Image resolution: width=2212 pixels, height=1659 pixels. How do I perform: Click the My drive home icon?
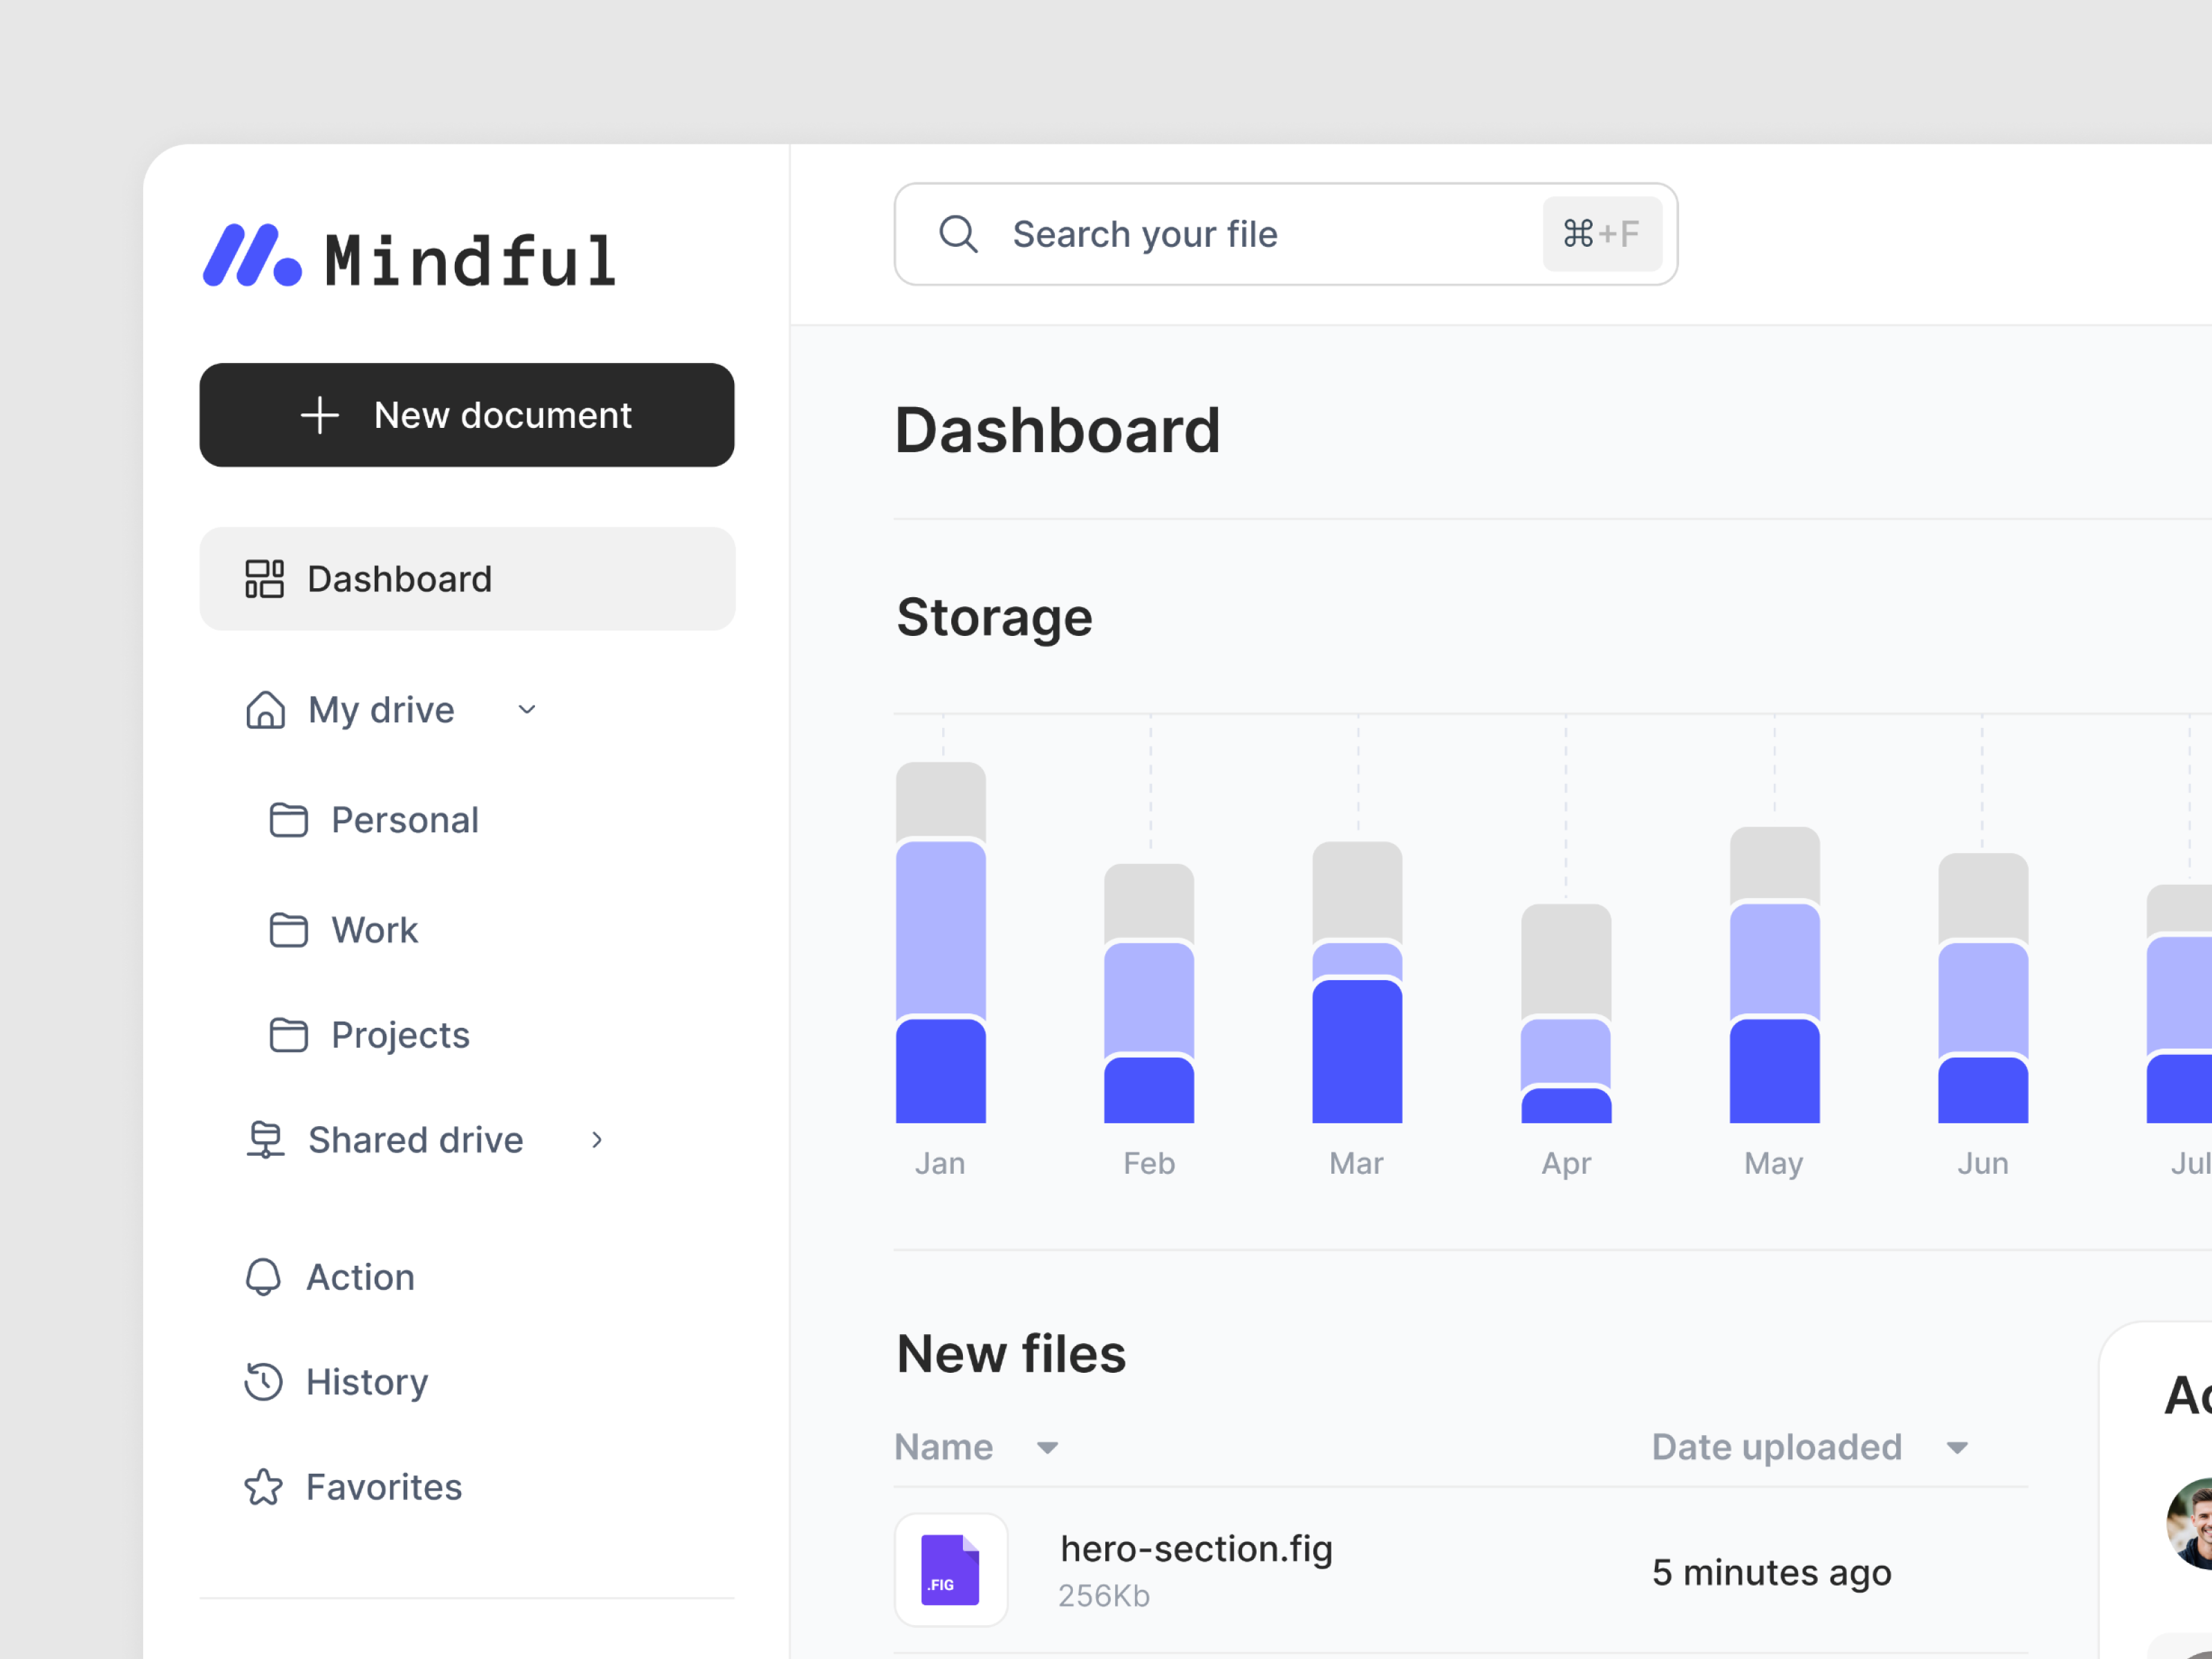point(265,710)
